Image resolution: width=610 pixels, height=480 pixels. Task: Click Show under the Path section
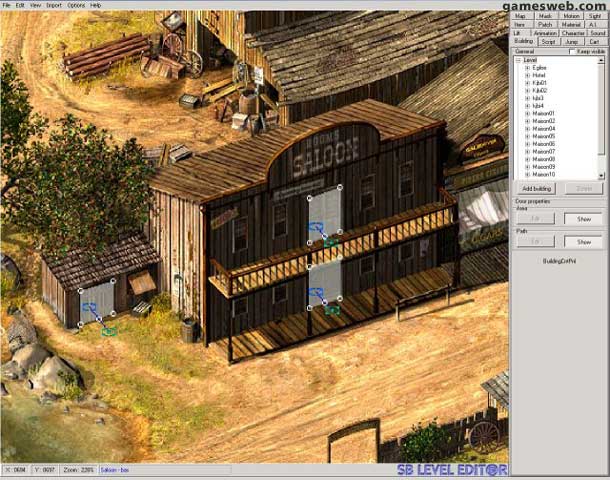584,241
